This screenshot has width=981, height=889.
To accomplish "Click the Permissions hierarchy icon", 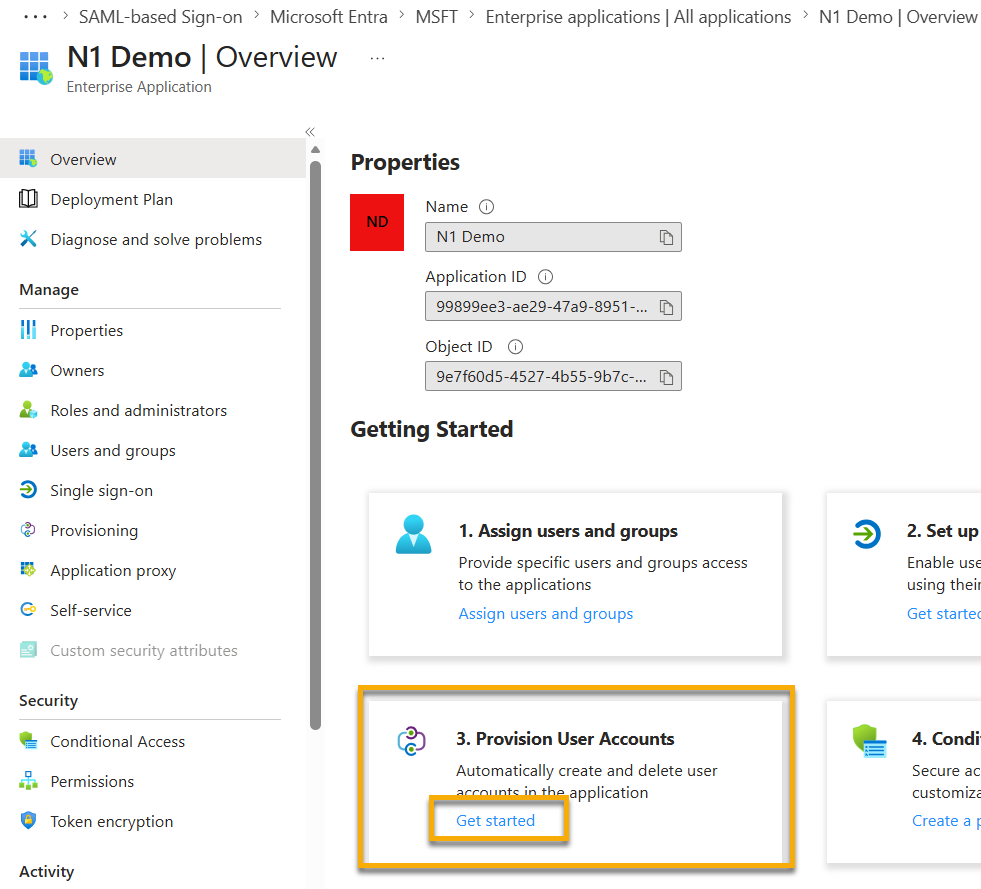I will pos(28,781).
